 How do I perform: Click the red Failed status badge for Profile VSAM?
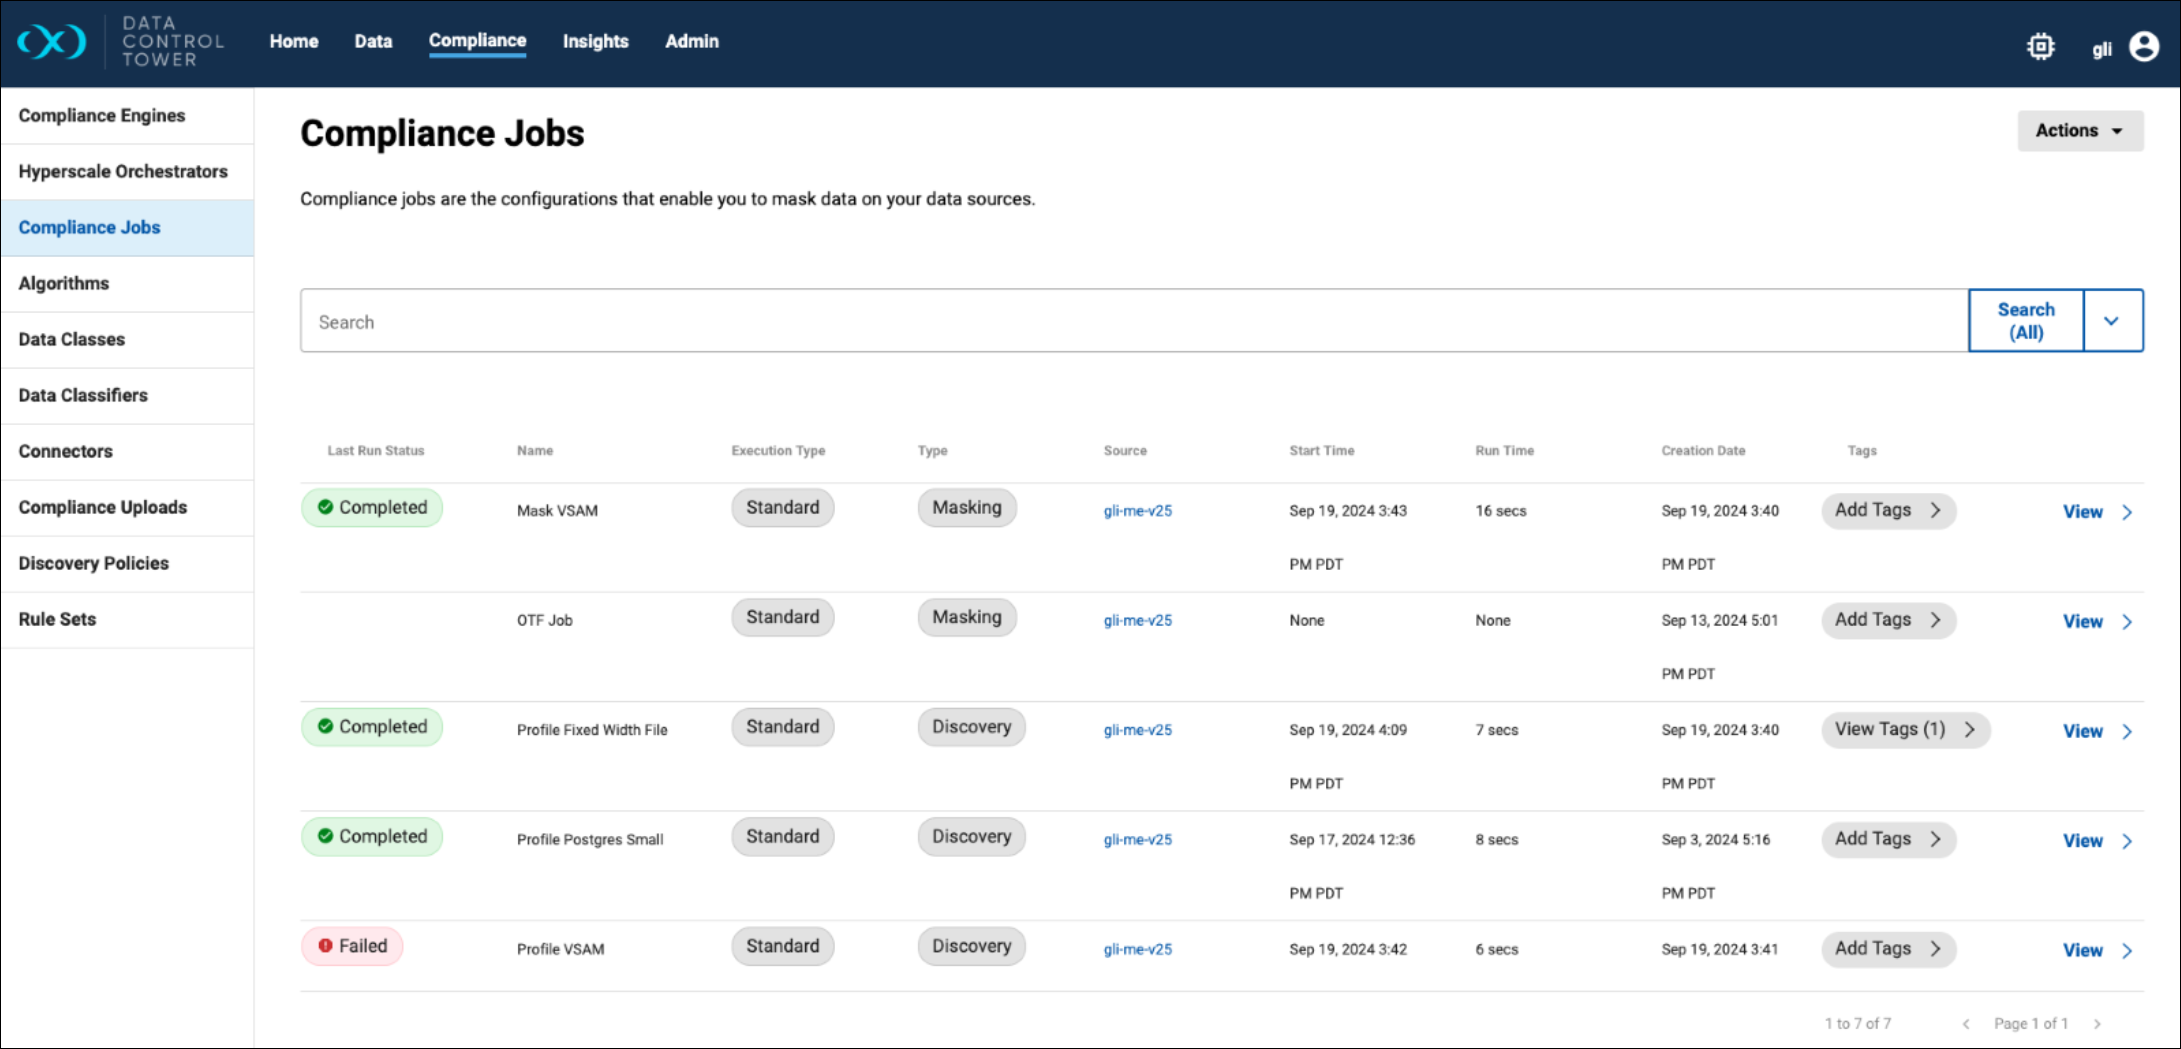352,946
